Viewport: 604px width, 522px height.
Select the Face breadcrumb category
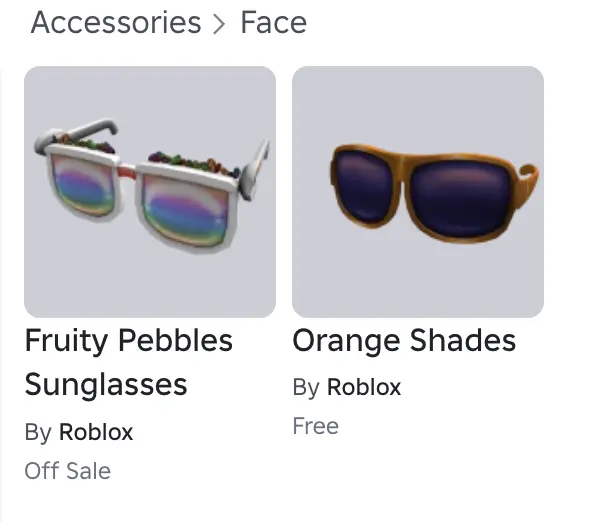[x=273, y=23]
